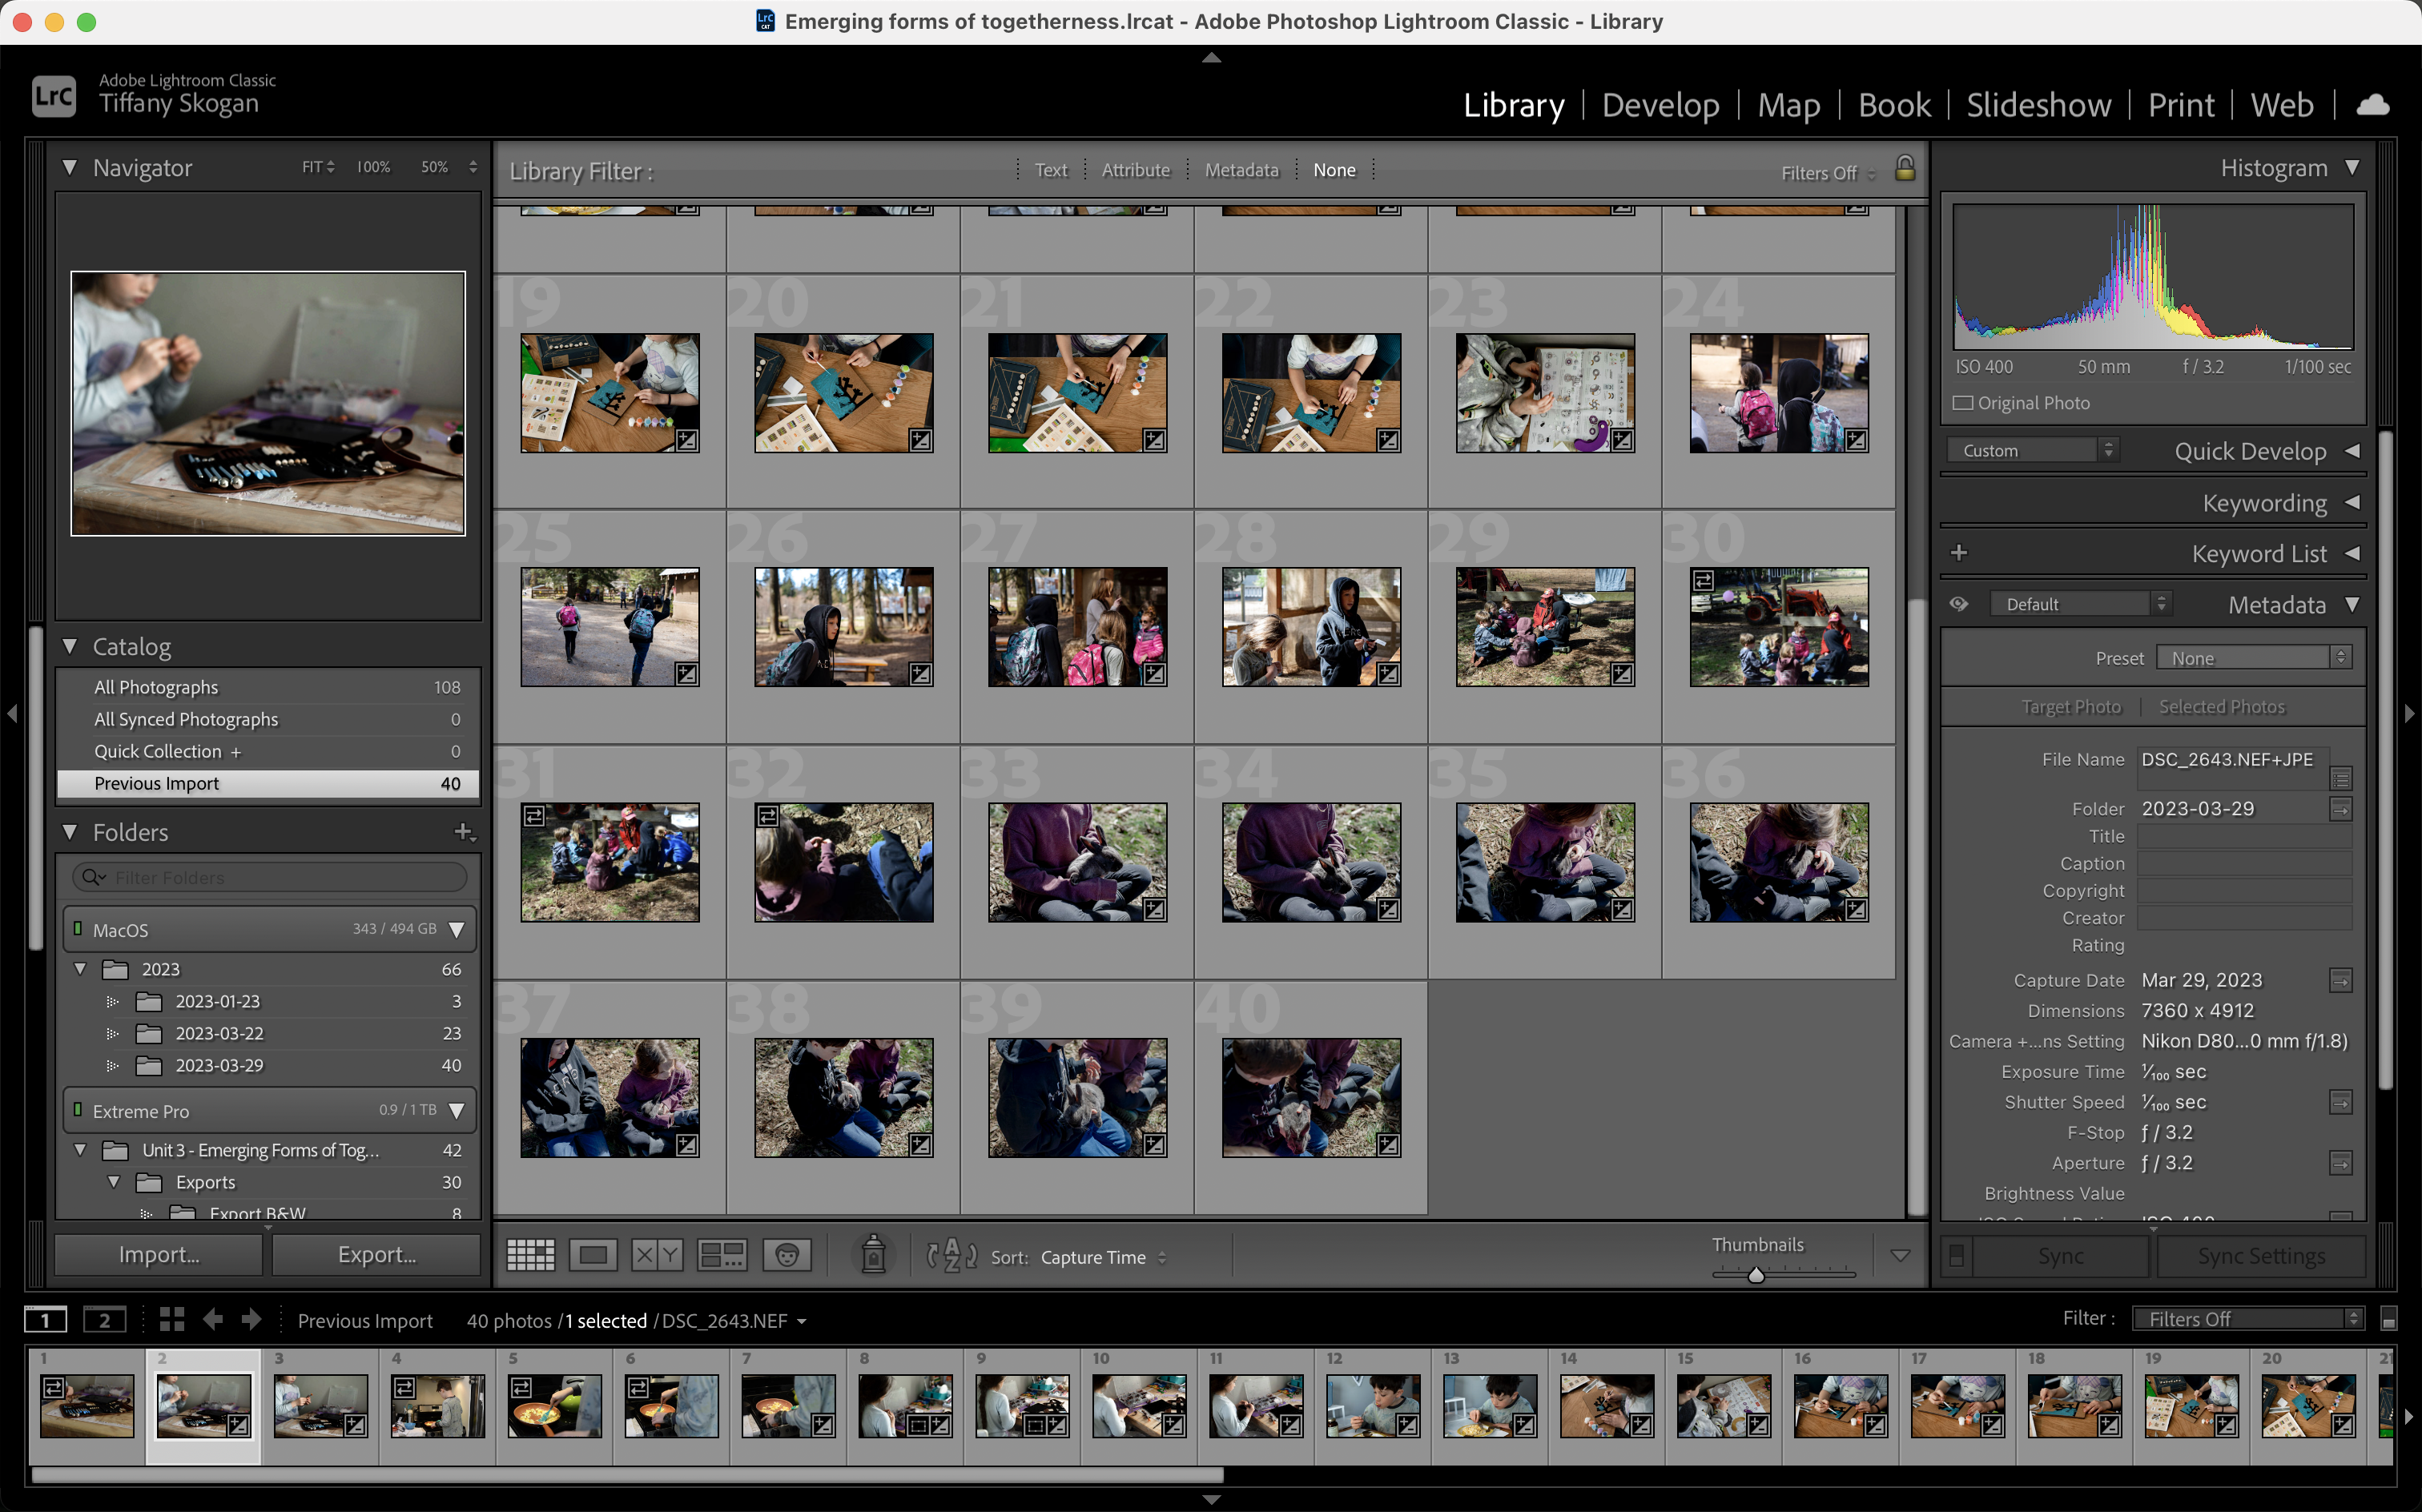Expand the Keywording panel
Screen dimensions: 2422x1512
[2352, 502]
